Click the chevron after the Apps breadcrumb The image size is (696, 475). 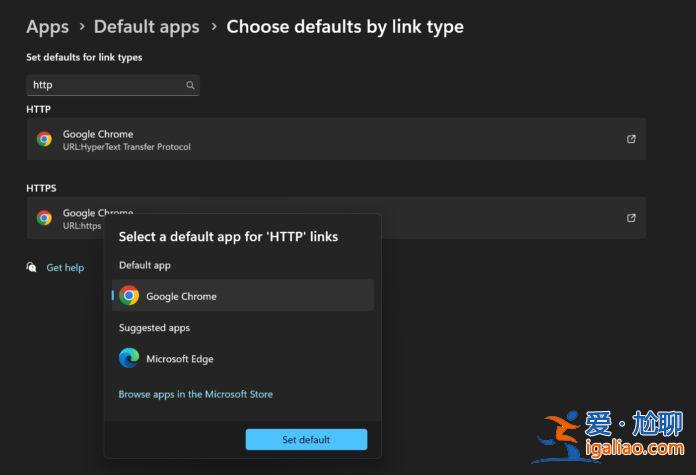coord(81,27)
